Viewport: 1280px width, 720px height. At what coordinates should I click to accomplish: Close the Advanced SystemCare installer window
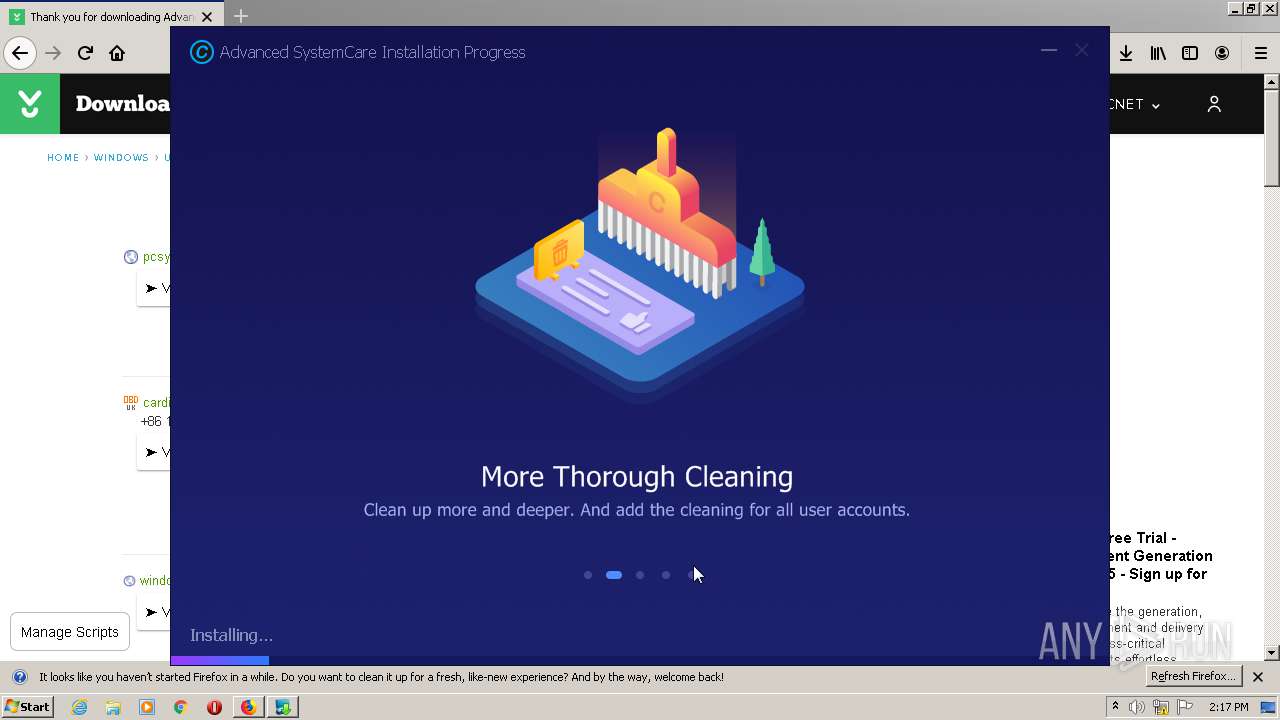click(x=1082, y=50)
